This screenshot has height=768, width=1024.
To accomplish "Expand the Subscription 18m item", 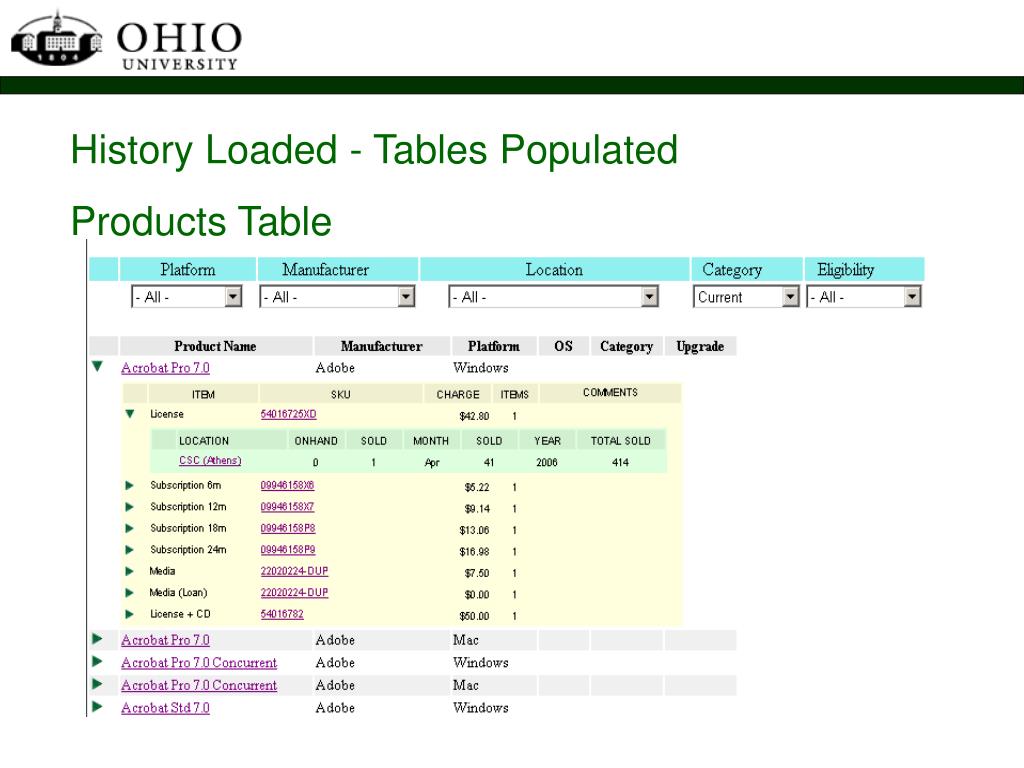I will tap(129, 528).
